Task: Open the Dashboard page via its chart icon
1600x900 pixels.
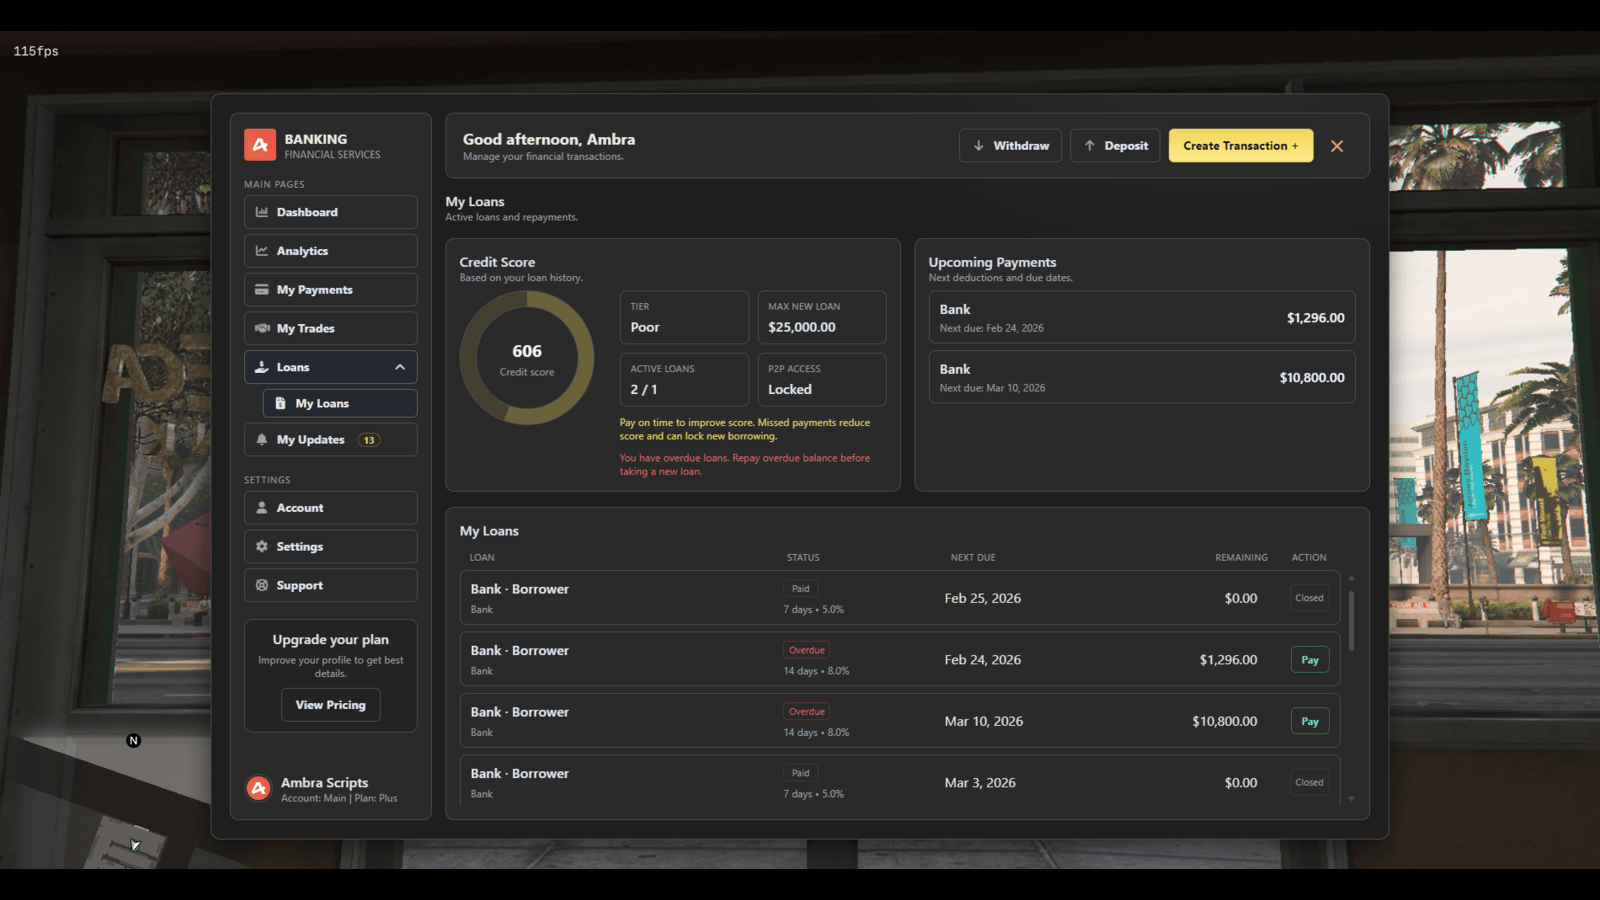Action: 262,212
